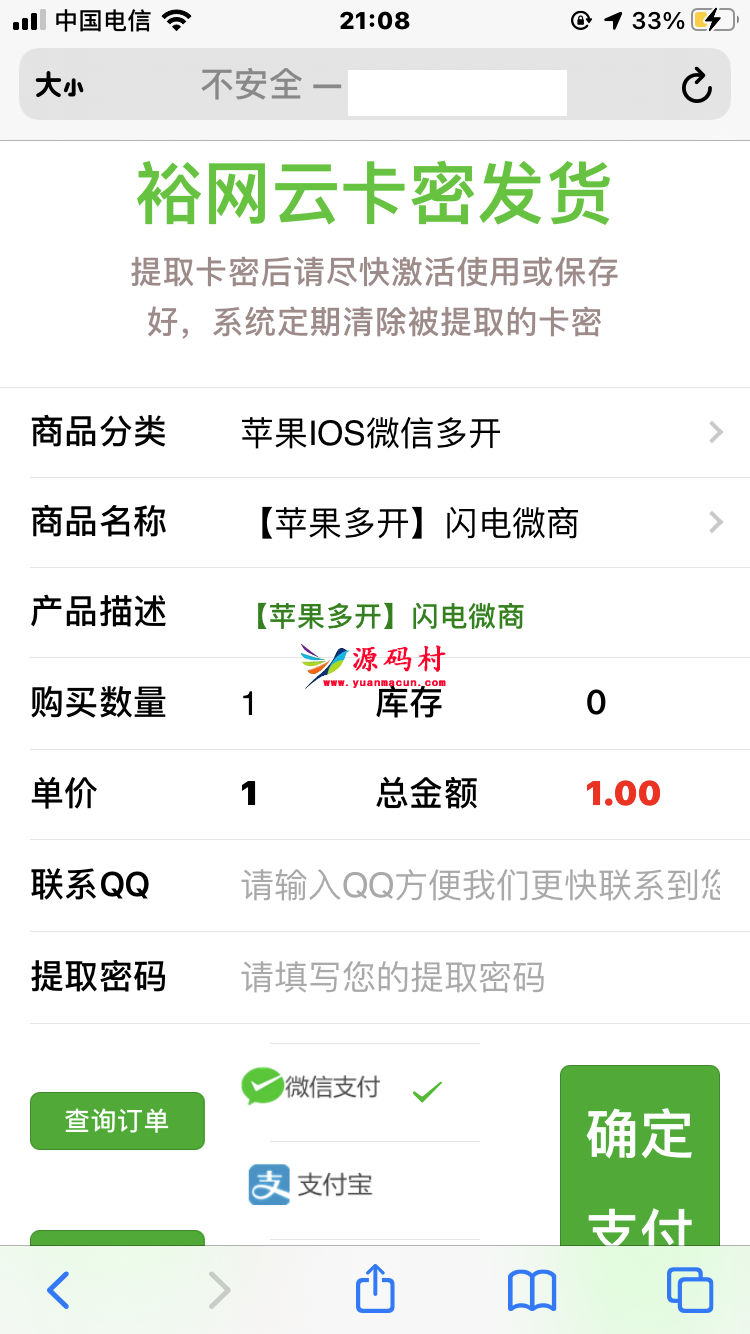Open 苹果IOS微信多开 category selector
This screenshot has height=1334, width=750.
coord(371,434)
